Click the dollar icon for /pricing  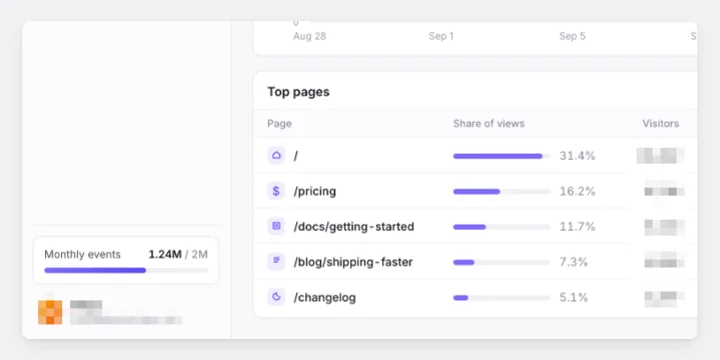pyautogui.click(x=276, y=191)
